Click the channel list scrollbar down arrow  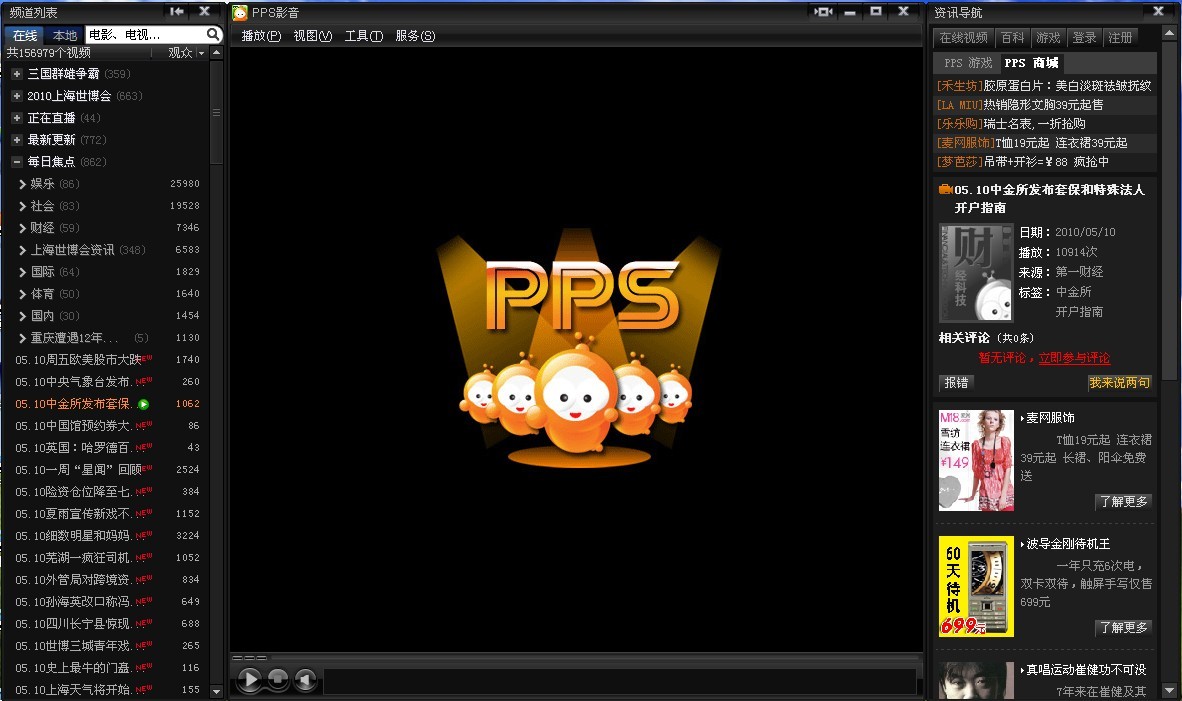coord(216,691)
